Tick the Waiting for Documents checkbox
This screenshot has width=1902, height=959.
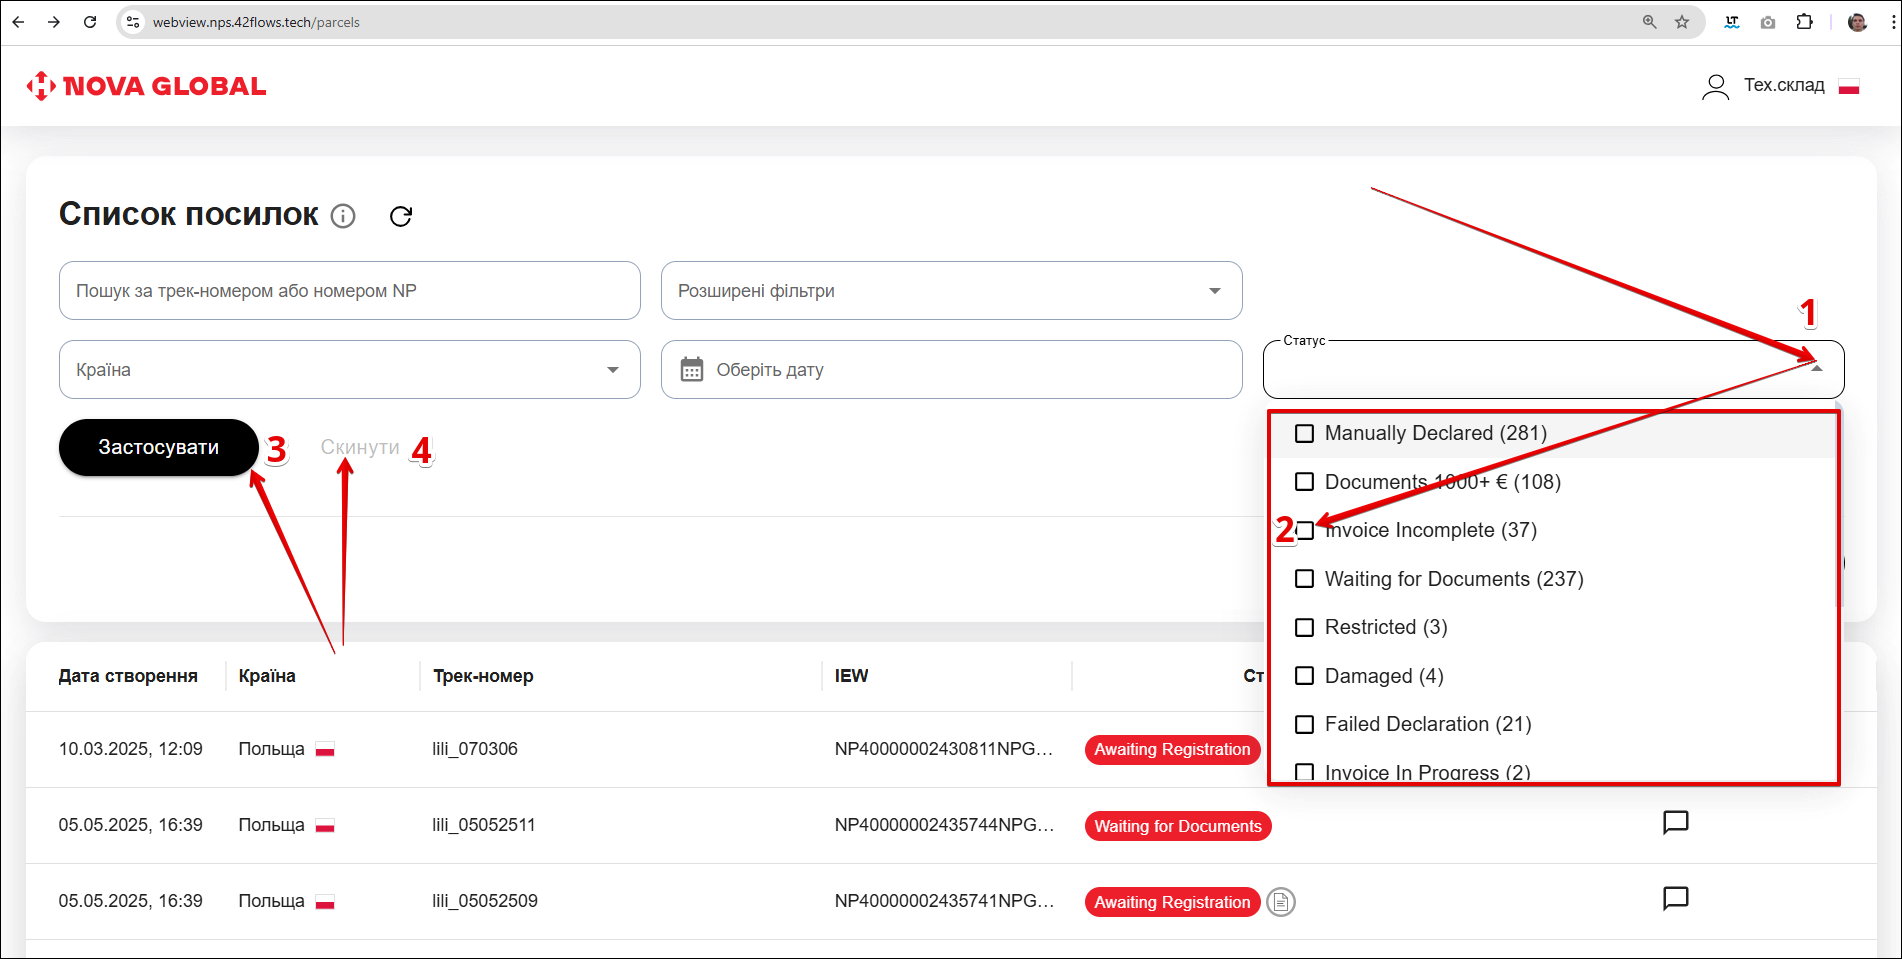click(x=1304, y=579)
